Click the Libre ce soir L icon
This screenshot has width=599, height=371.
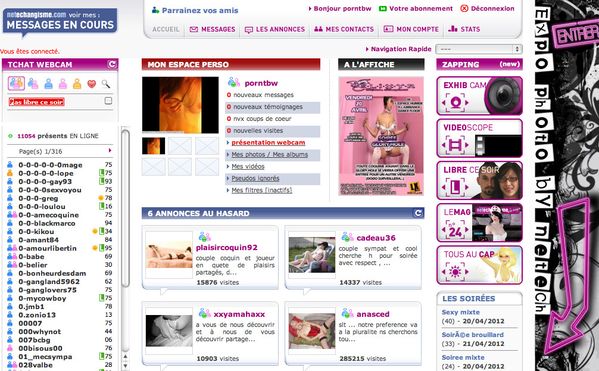click(455, 187)
